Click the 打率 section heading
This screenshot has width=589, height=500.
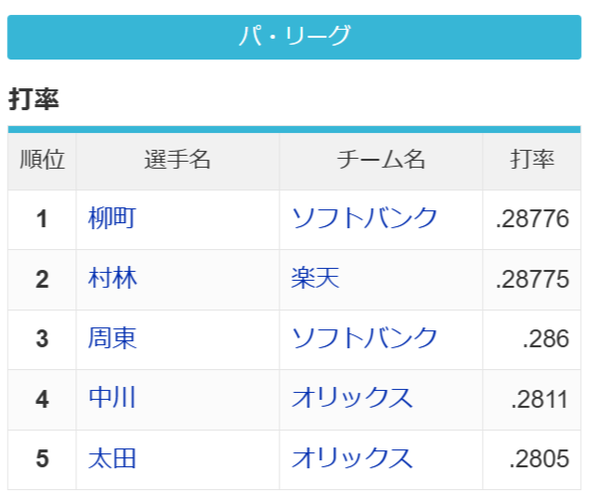point(34,99)
